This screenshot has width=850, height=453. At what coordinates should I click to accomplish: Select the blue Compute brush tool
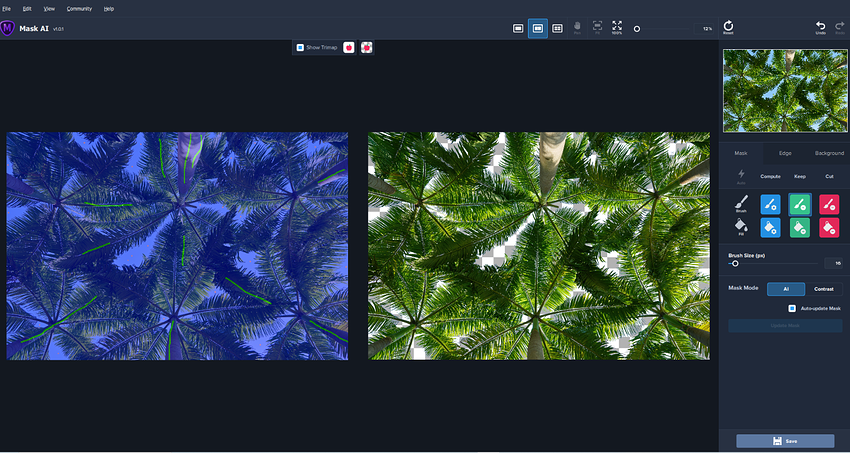pyautogui.click(x=770, y=203)
